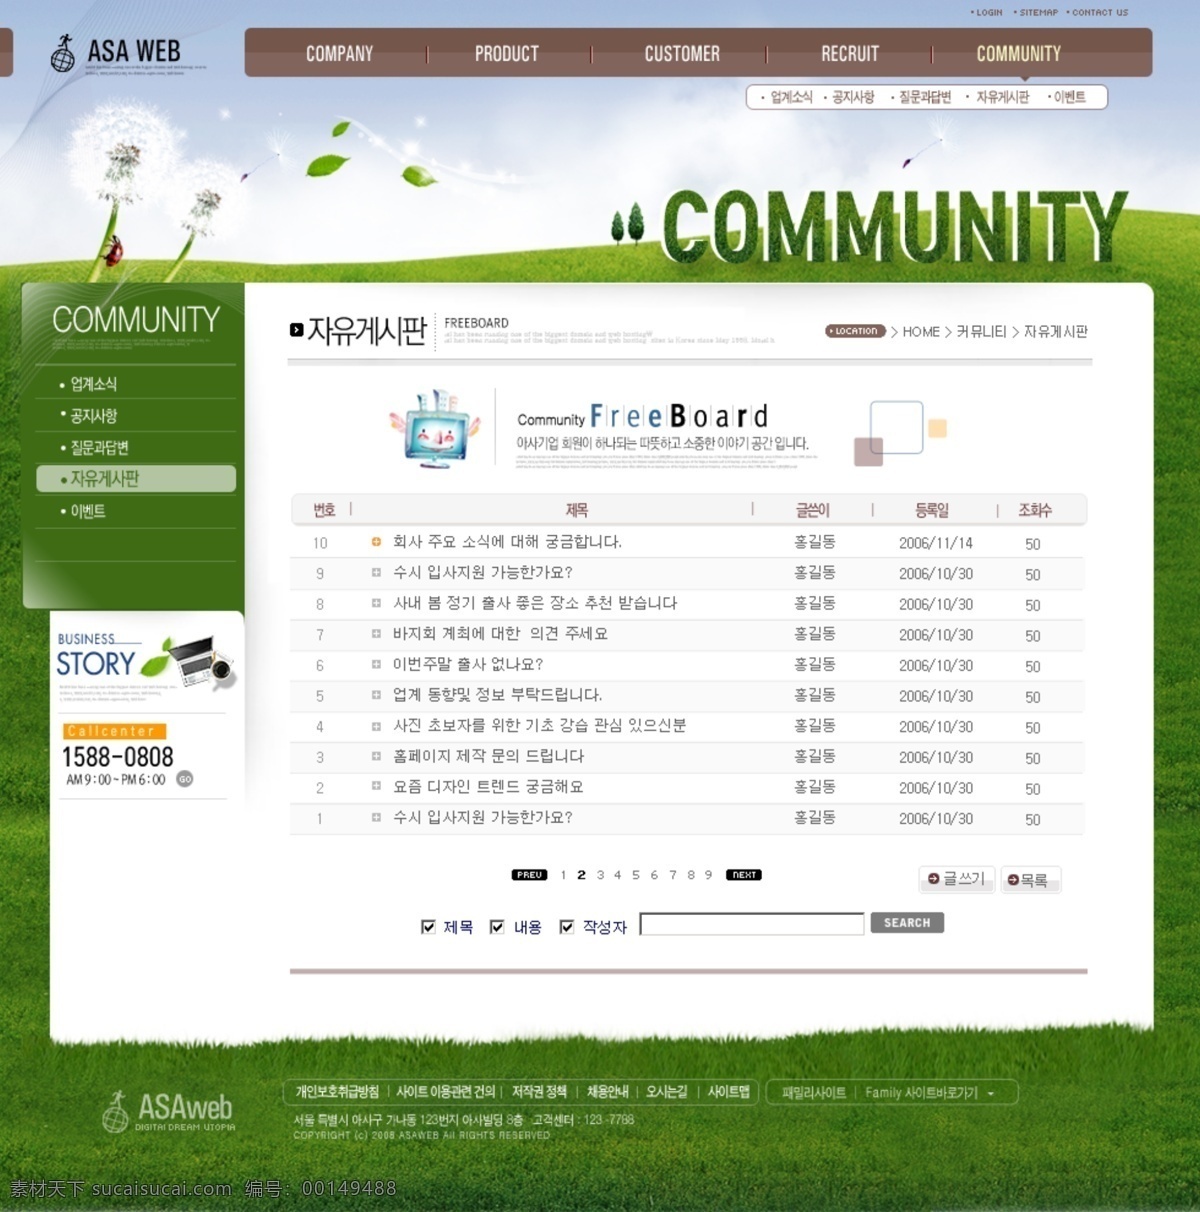Toggle the 내용 search checkbox
This screenshot has height=1212, width=1200.
(x=497, y=927)
